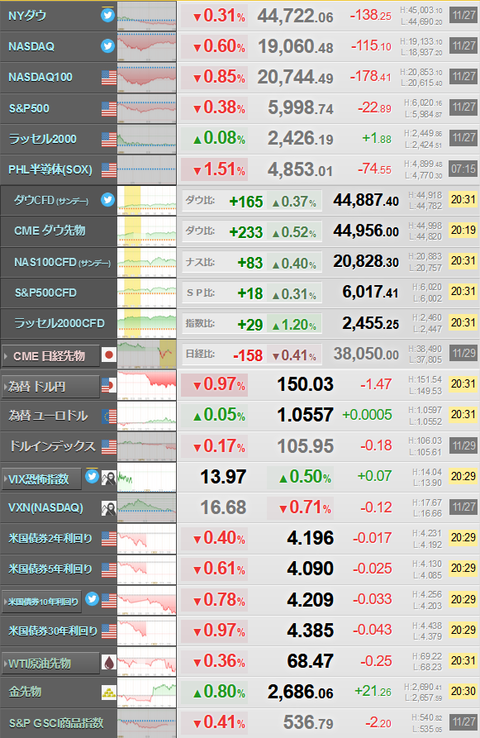The image size is (480, 738).
Task: Open the CME ダウ先物 link
Action: (49, 231)
